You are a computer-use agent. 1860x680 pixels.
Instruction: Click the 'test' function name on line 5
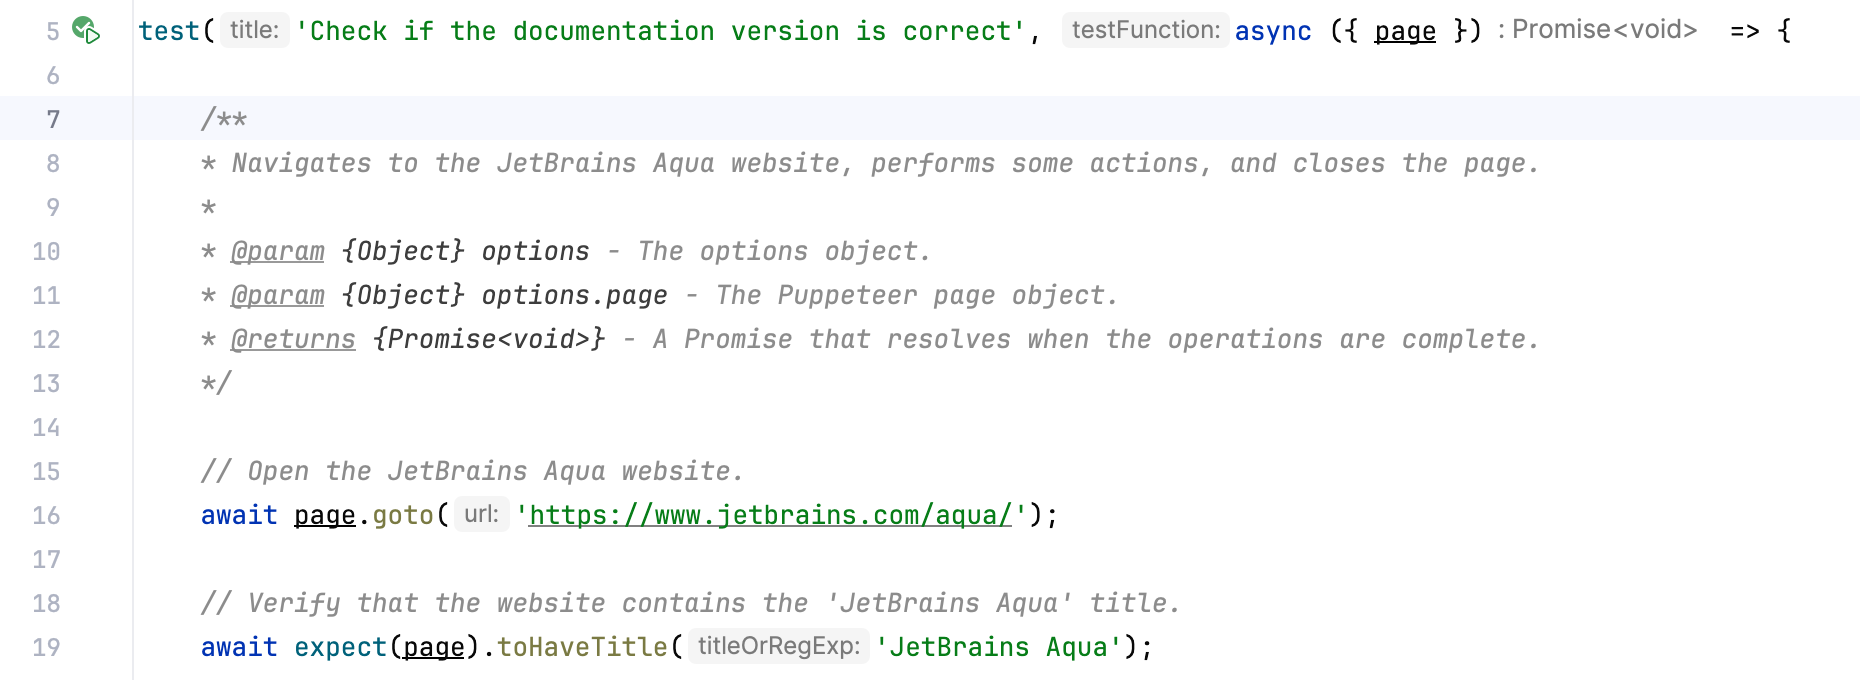169,31
